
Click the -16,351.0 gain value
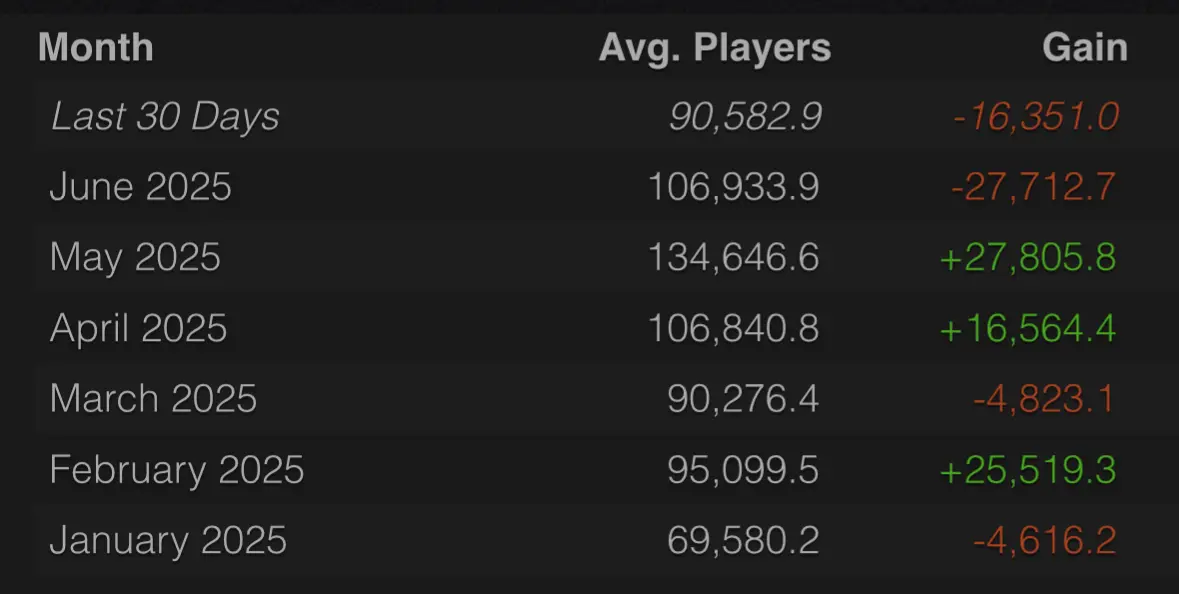click(x=1035, y=117)
